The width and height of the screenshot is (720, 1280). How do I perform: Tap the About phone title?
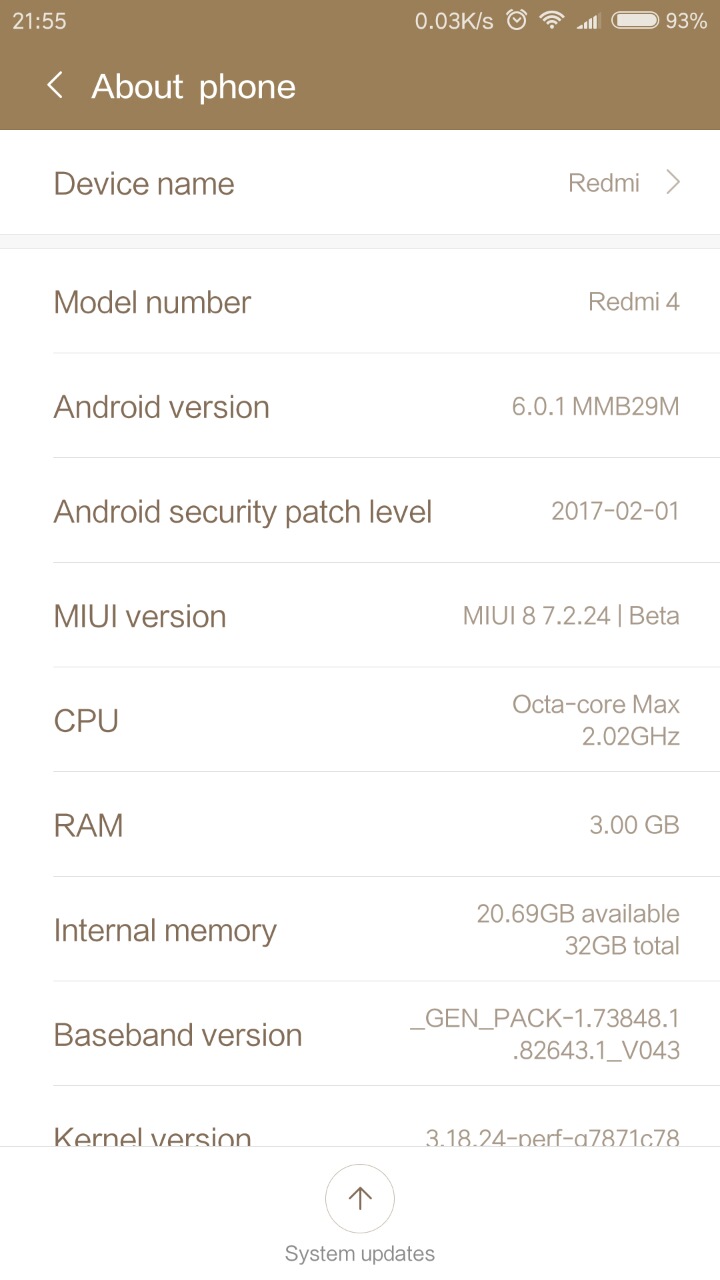(x=194, y=87)
